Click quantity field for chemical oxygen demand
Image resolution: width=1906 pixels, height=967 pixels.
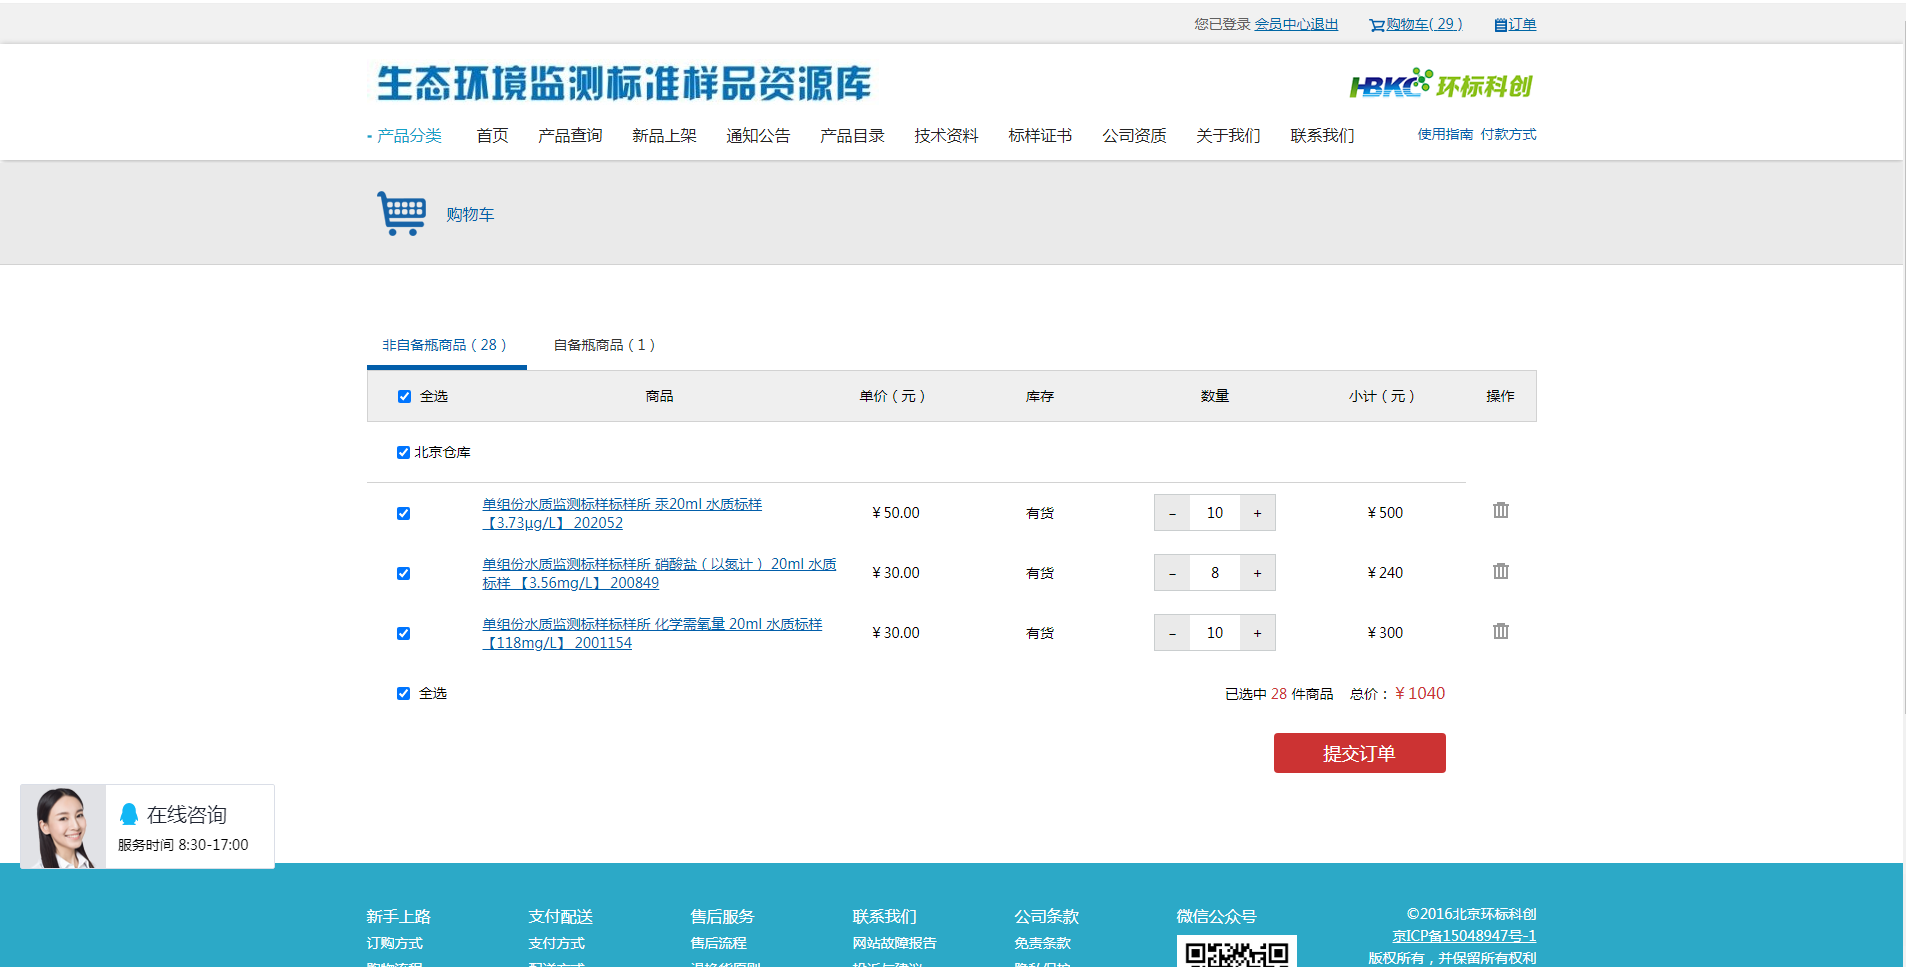pos(1214,633)
